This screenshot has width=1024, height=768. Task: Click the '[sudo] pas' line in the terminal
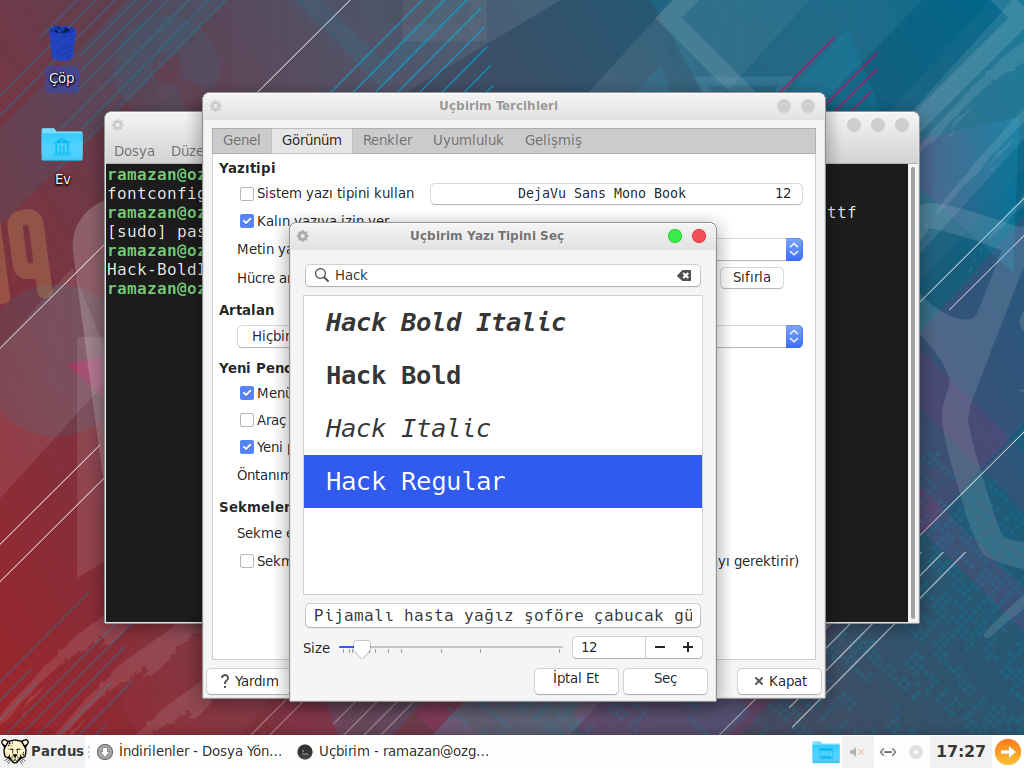pos(155,232)
